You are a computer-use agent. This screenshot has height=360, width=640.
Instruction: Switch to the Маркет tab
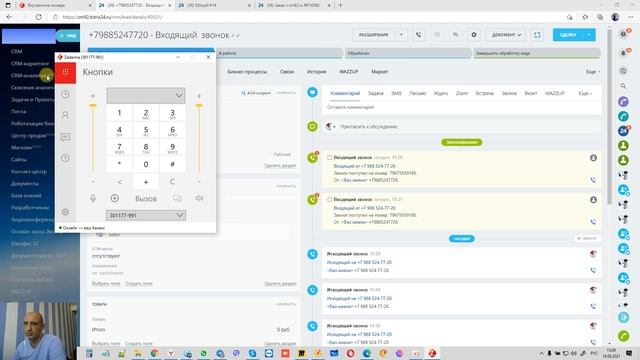coord(380,71)
